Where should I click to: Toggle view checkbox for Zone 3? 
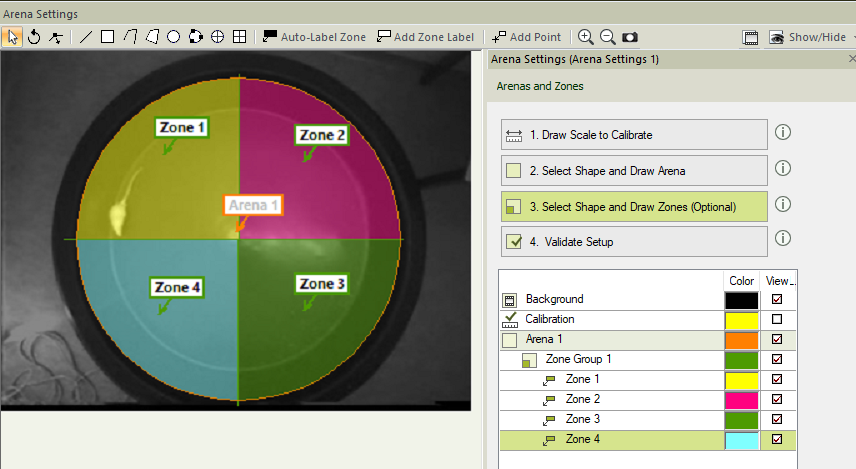777,419
